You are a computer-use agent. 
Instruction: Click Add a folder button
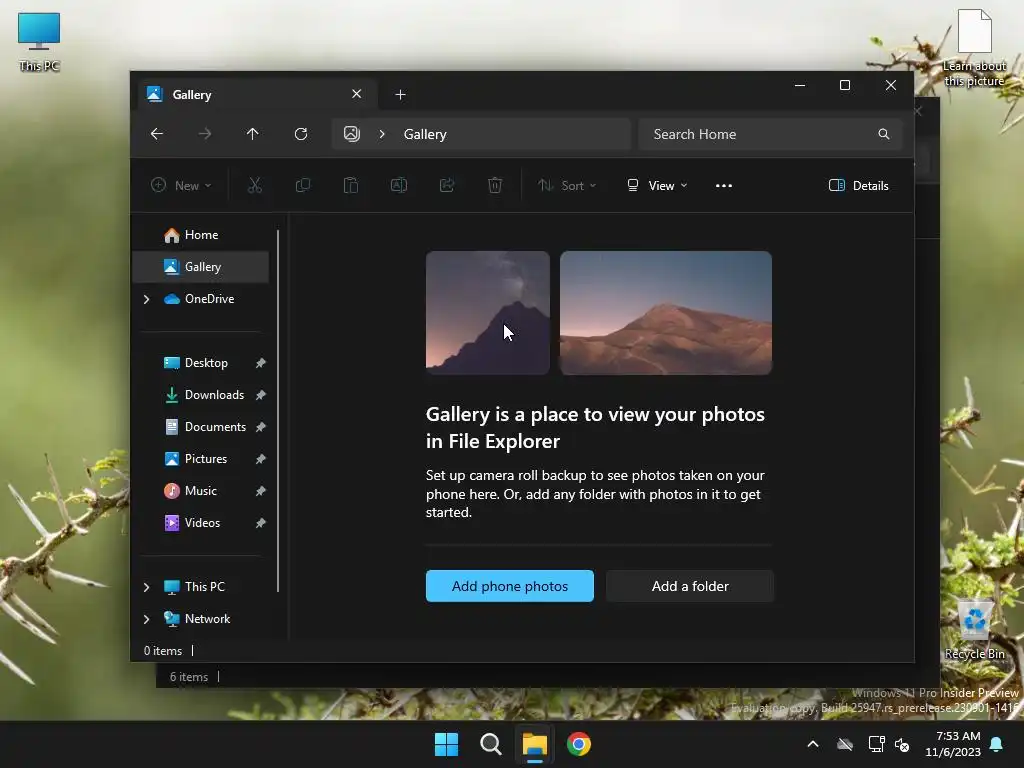point(690,586)
